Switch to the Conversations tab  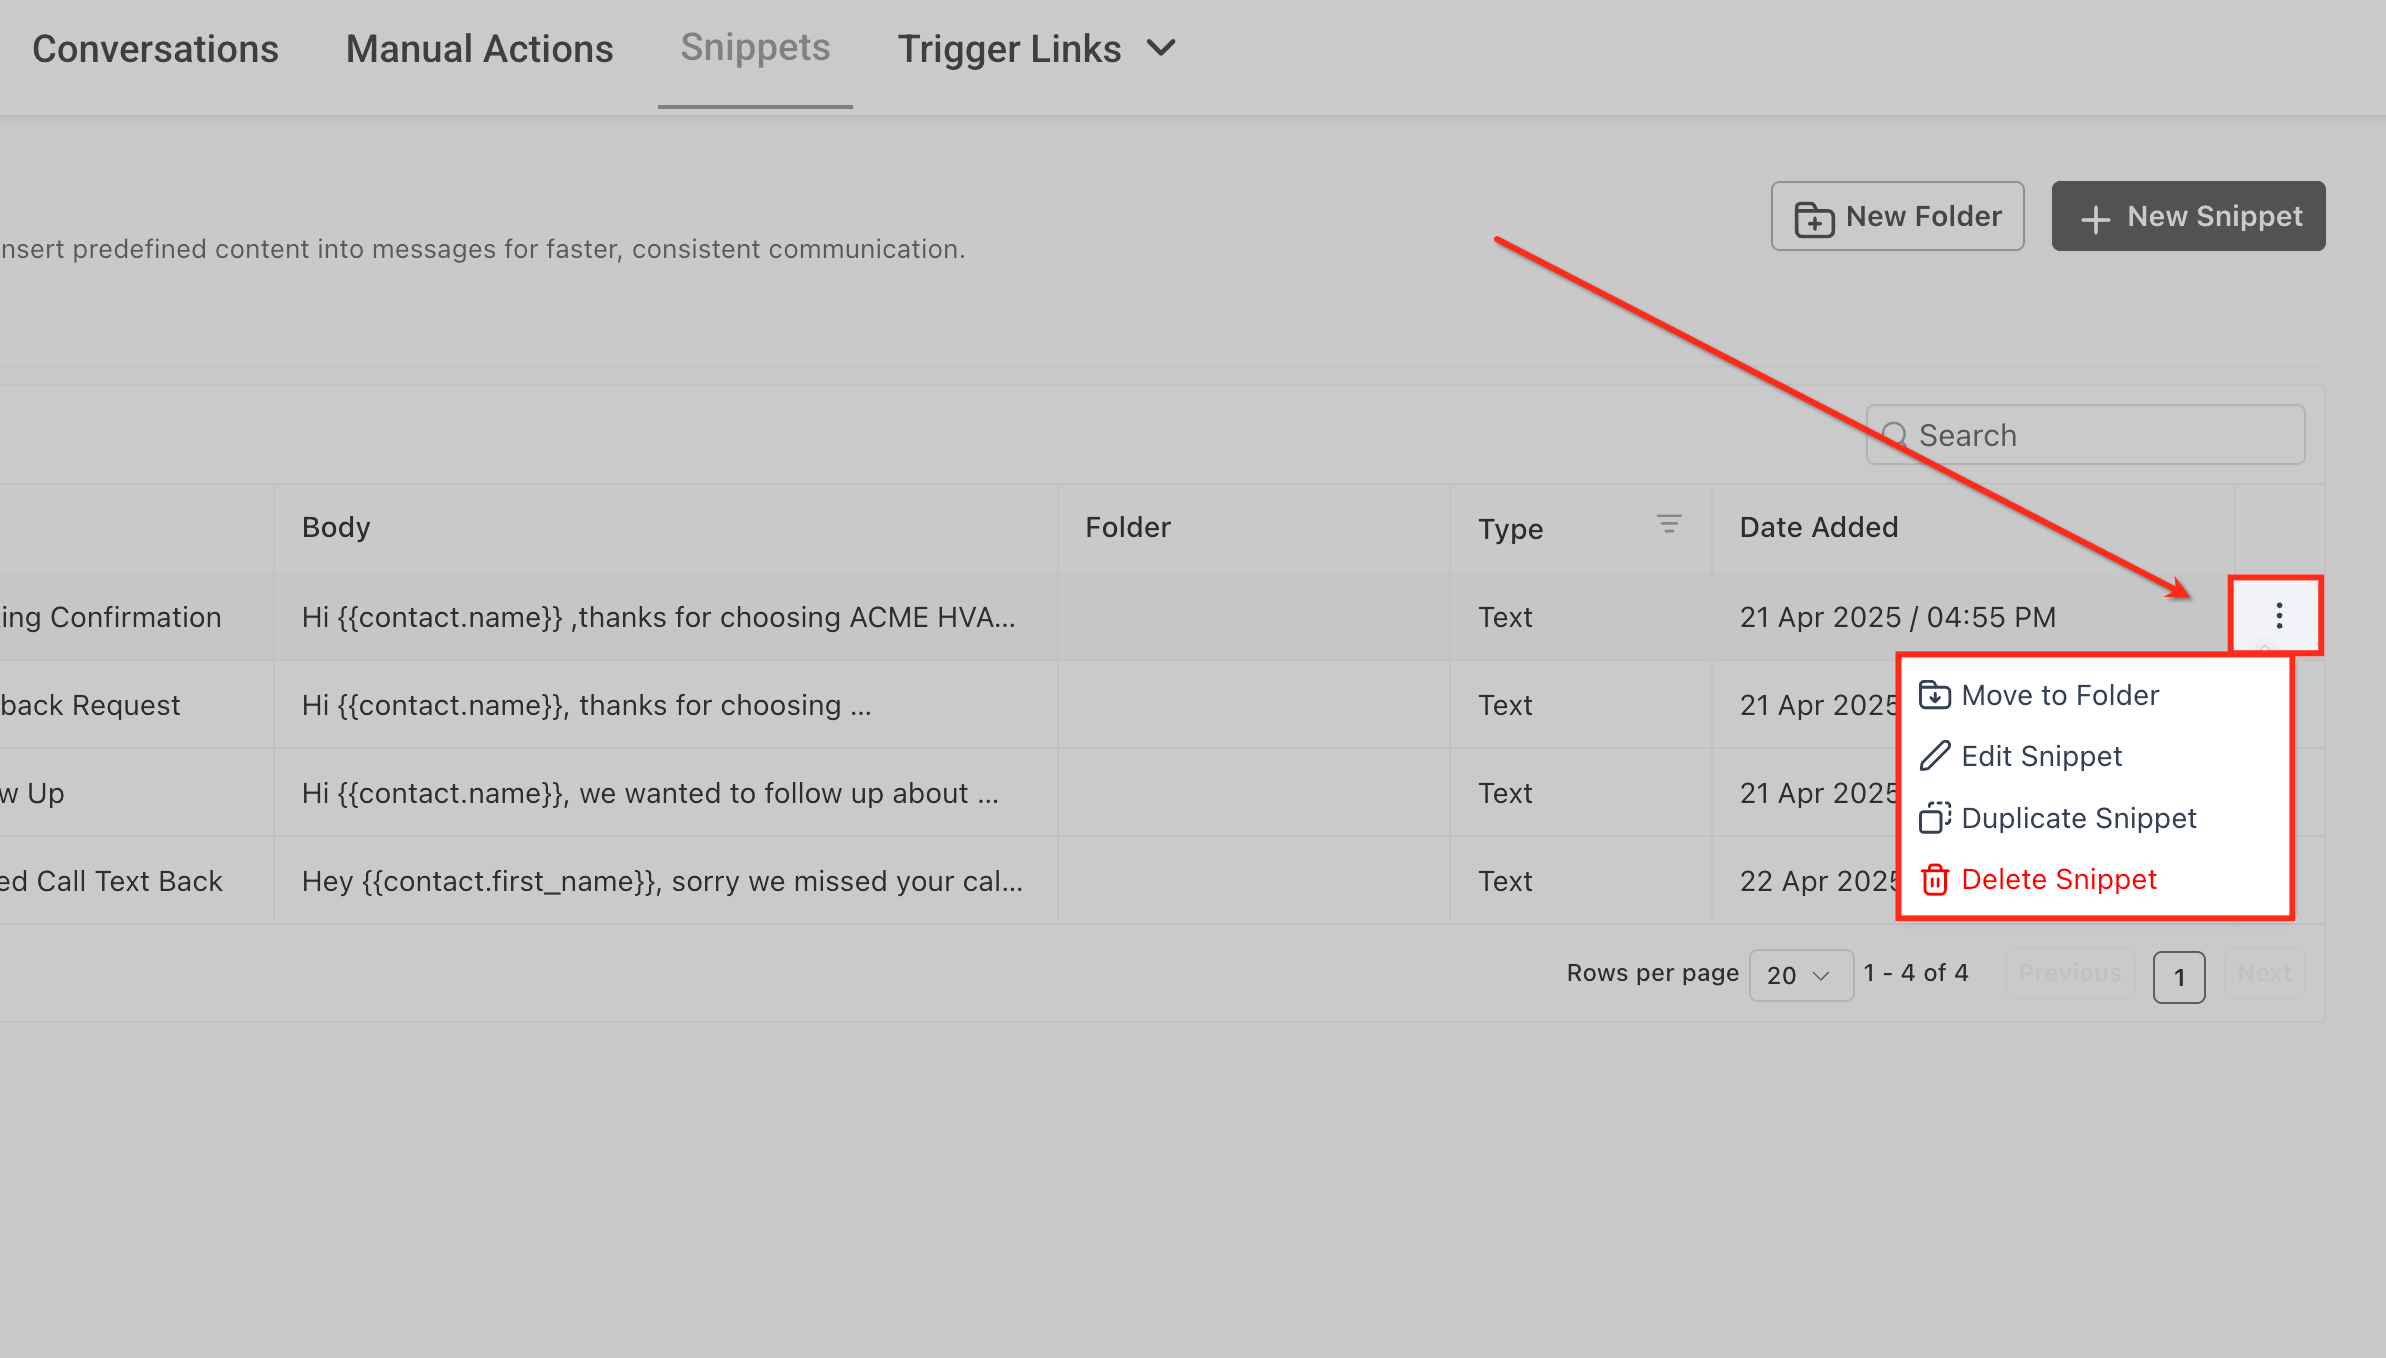point(155,49)
